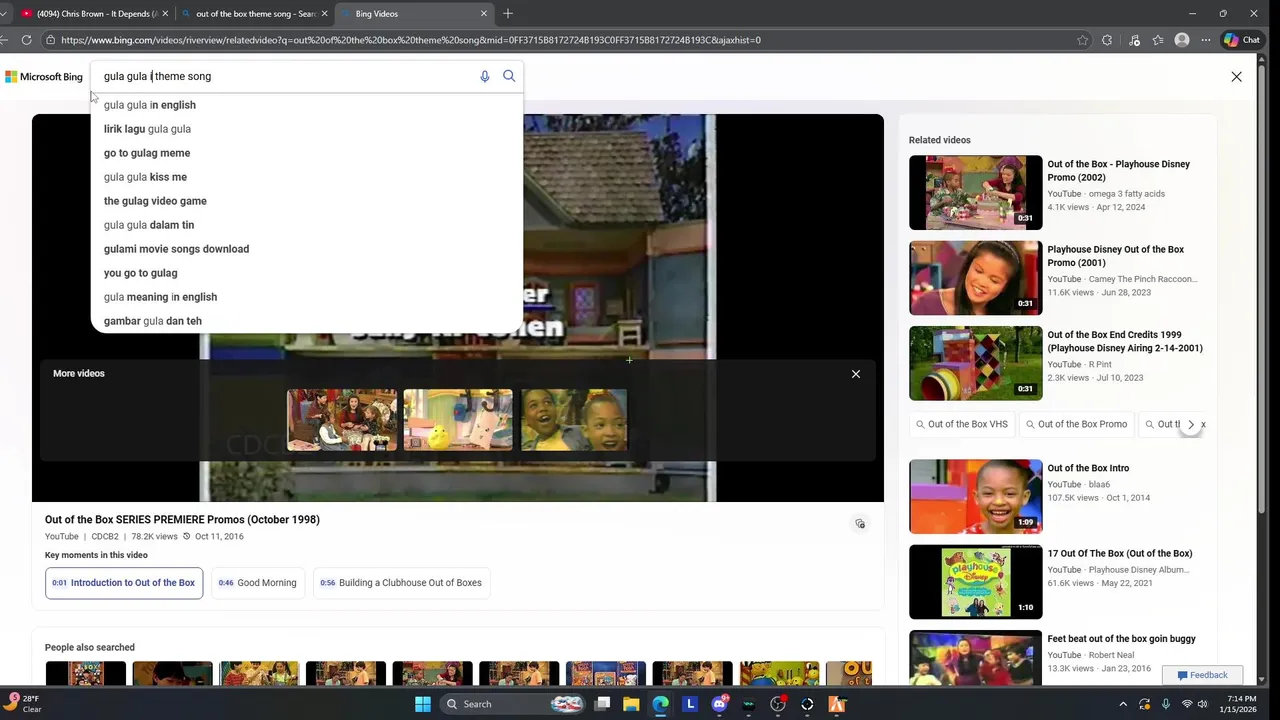Open thumbnail of Out of the Box Intro 1:09
Image resolution: width=1280 pixels, height=720 pixels.
[975, 497]
